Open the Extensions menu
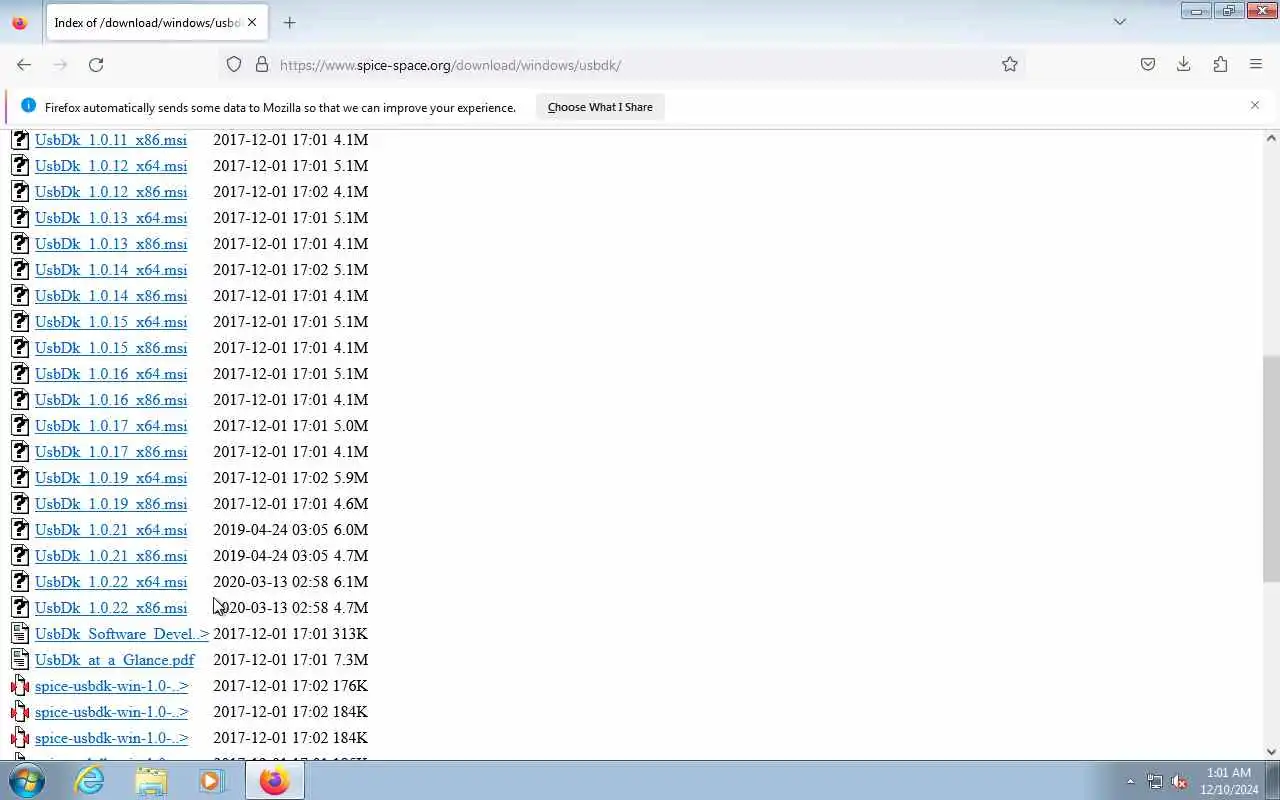Screen dimensions: 1280x800 pos(1220,64)
